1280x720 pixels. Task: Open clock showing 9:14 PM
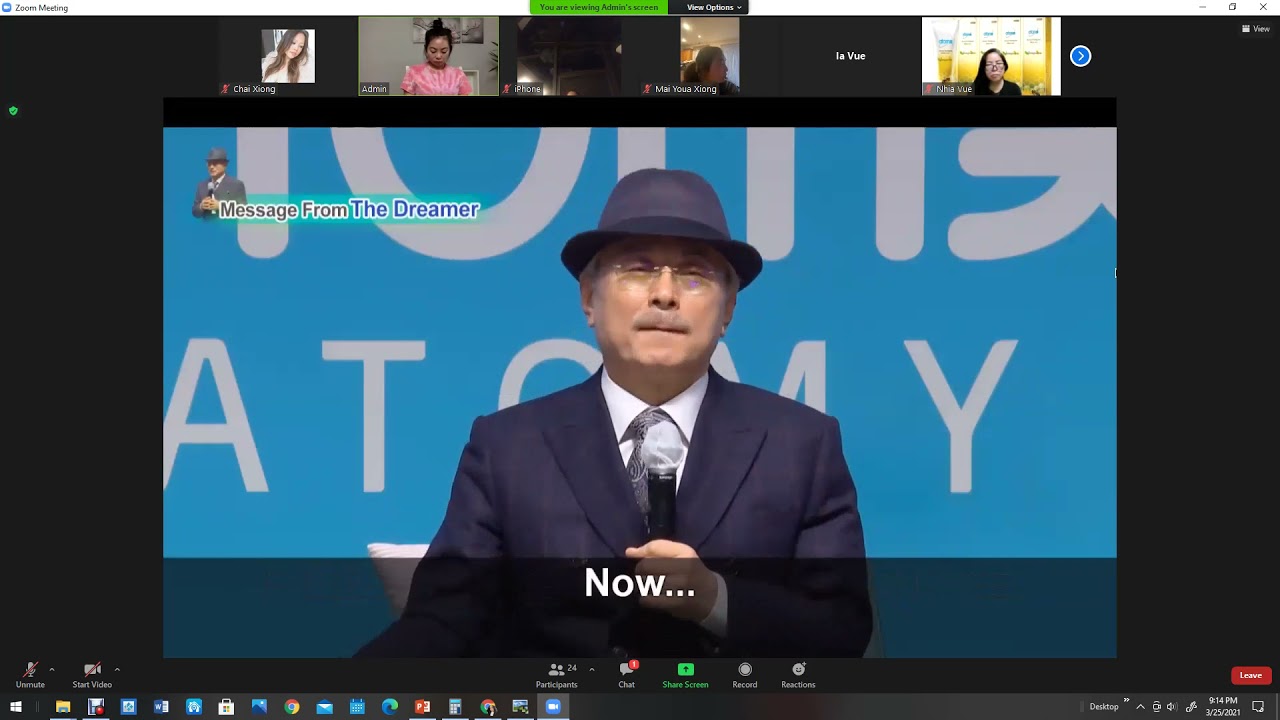[1223, 707]
